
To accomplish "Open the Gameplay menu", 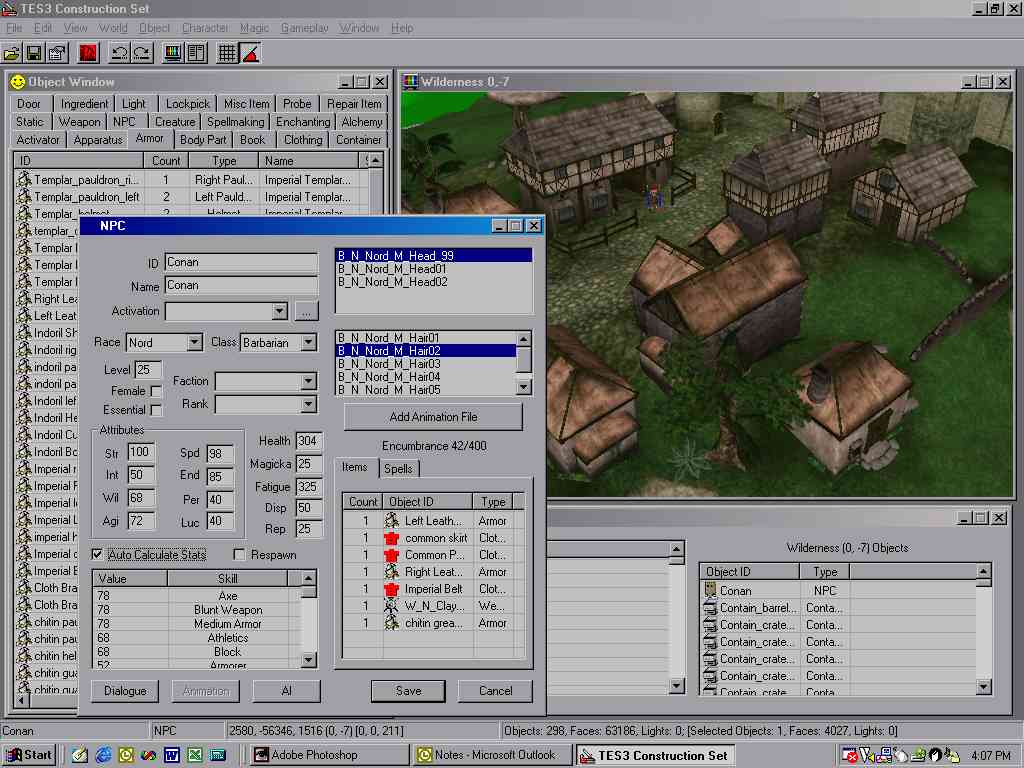I will tap(304, 28).
